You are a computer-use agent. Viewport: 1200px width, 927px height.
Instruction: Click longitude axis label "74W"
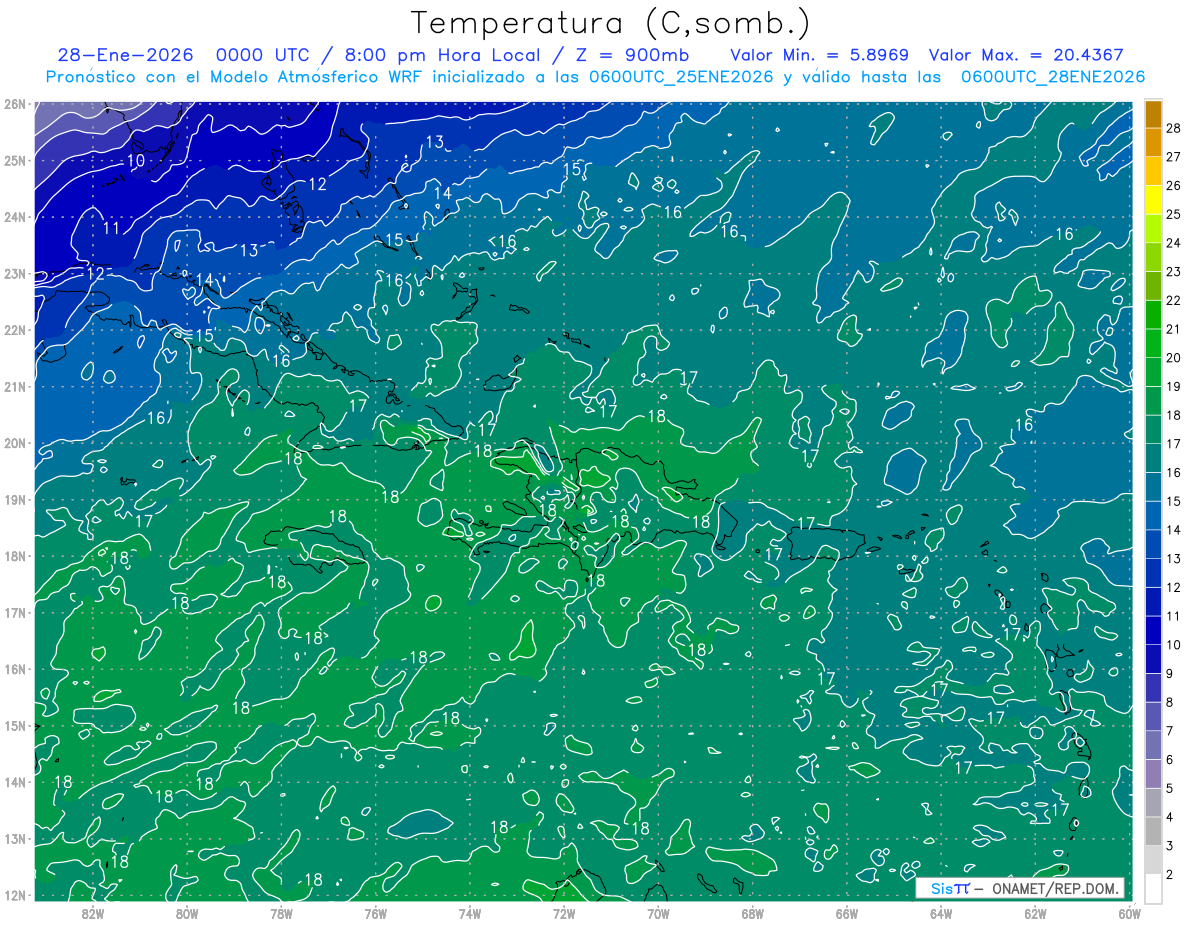tap(470, 913)
